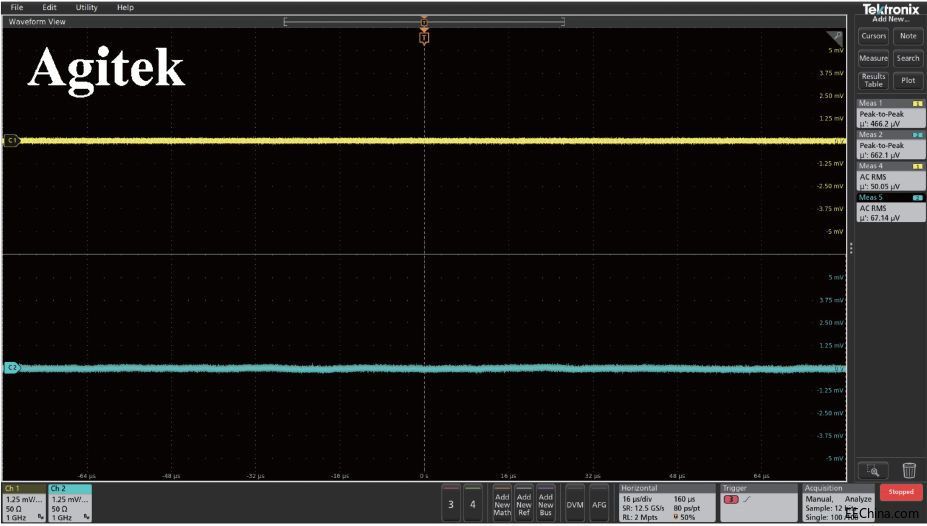This screenshot has width=927, height=526.
Task: Click the Cursors button
Action: click(873, 36)
